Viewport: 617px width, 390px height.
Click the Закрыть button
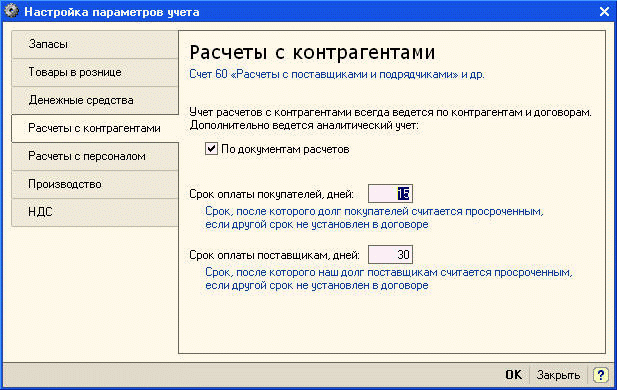click(x=558, y=375)
